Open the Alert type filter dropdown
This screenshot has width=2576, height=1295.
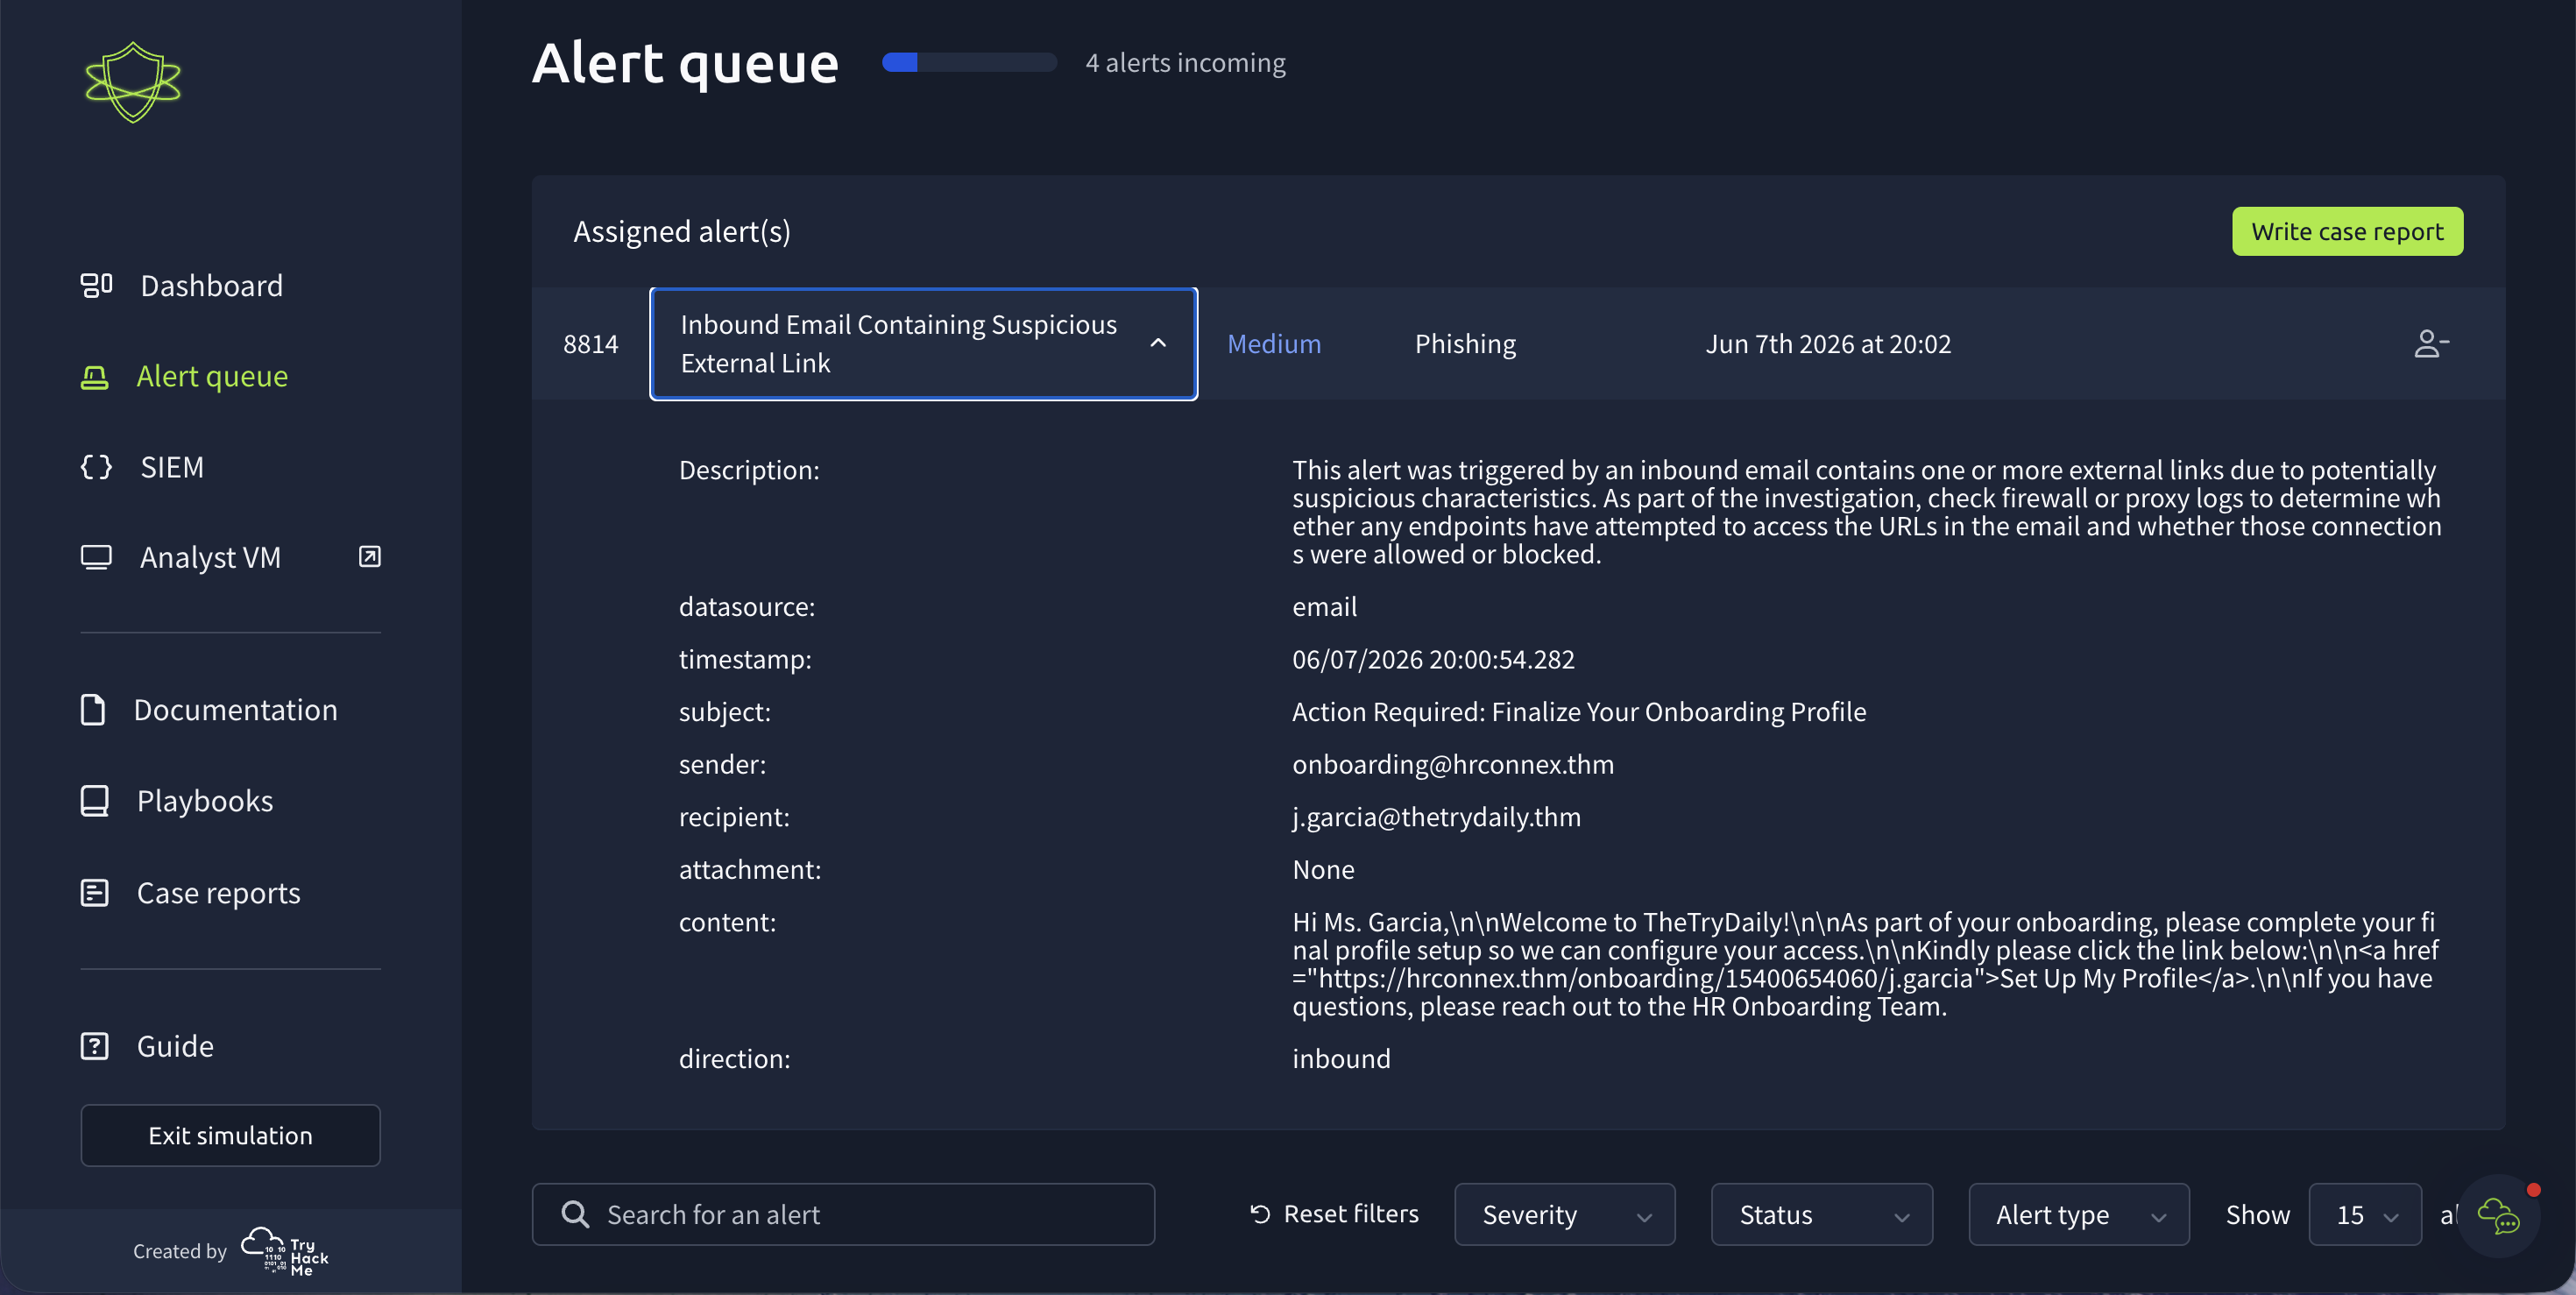(2078, 1214)
